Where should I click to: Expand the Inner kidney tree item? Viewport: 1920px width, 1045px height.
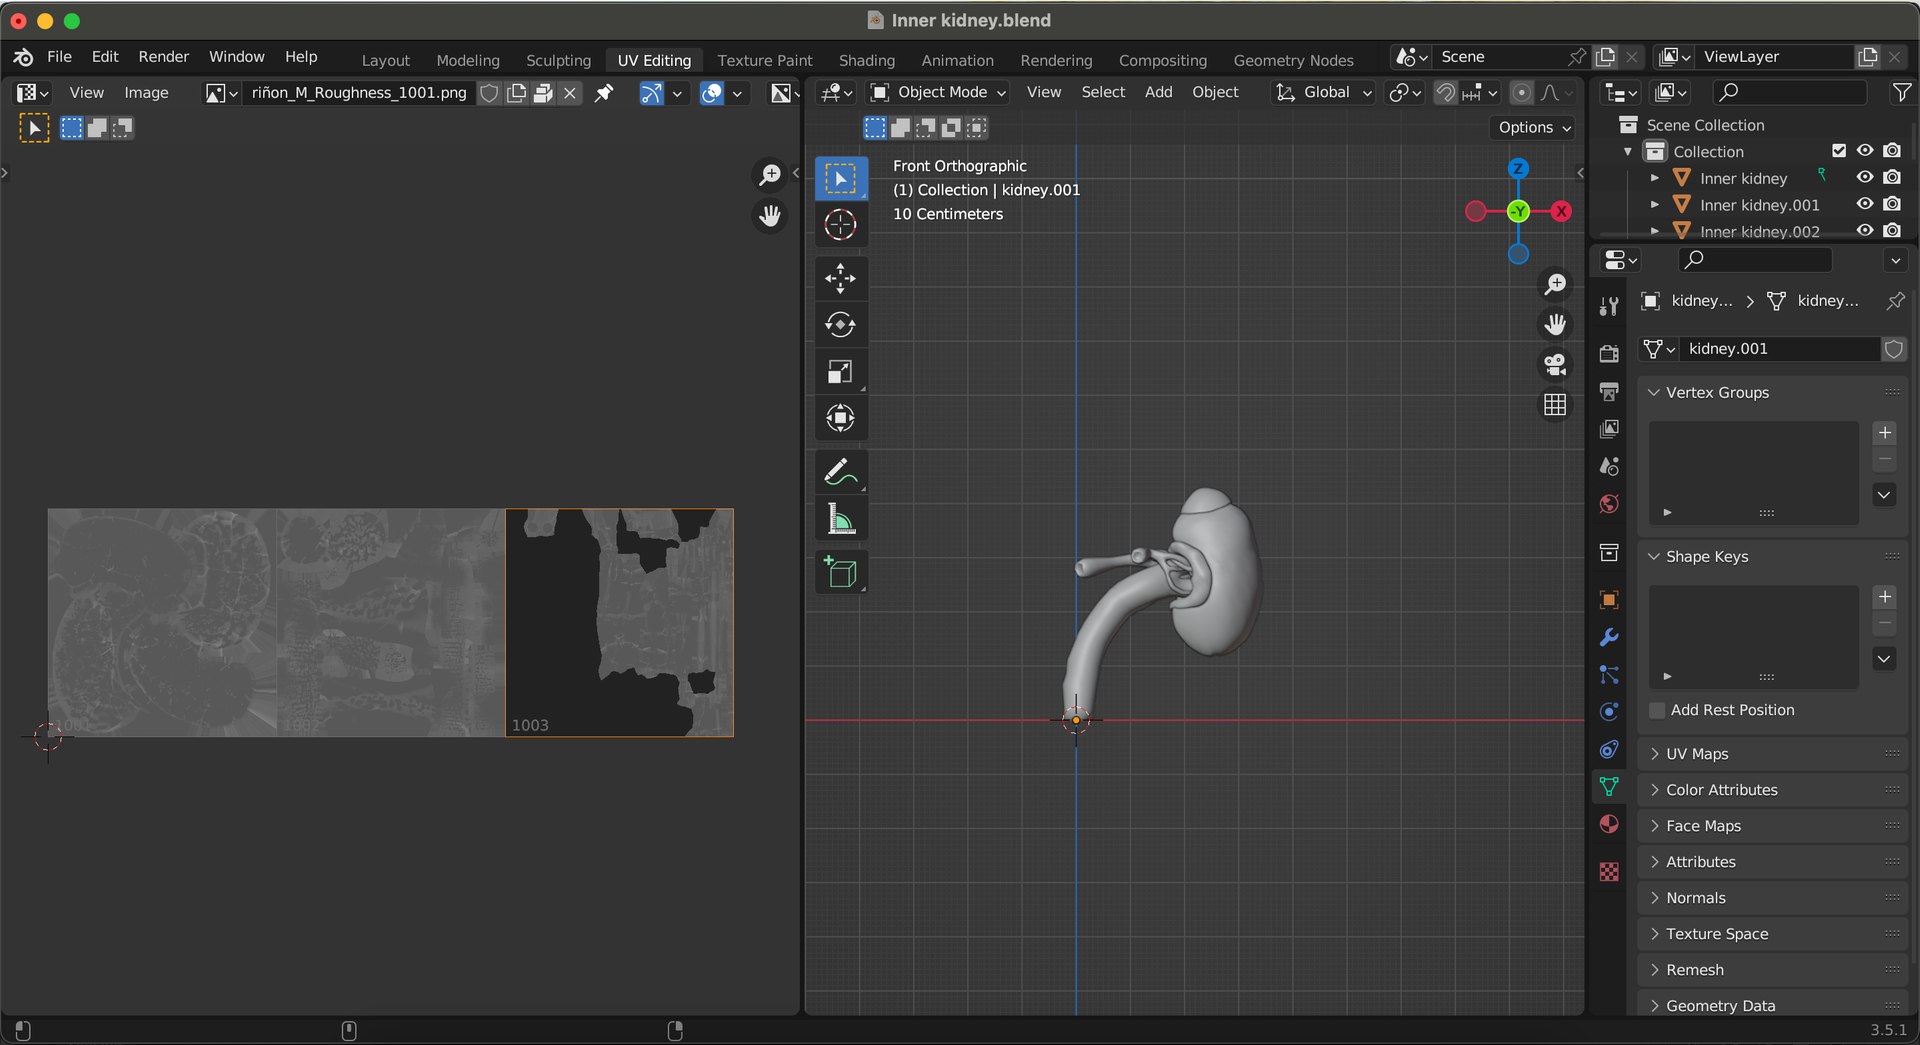coord(1655,178)
